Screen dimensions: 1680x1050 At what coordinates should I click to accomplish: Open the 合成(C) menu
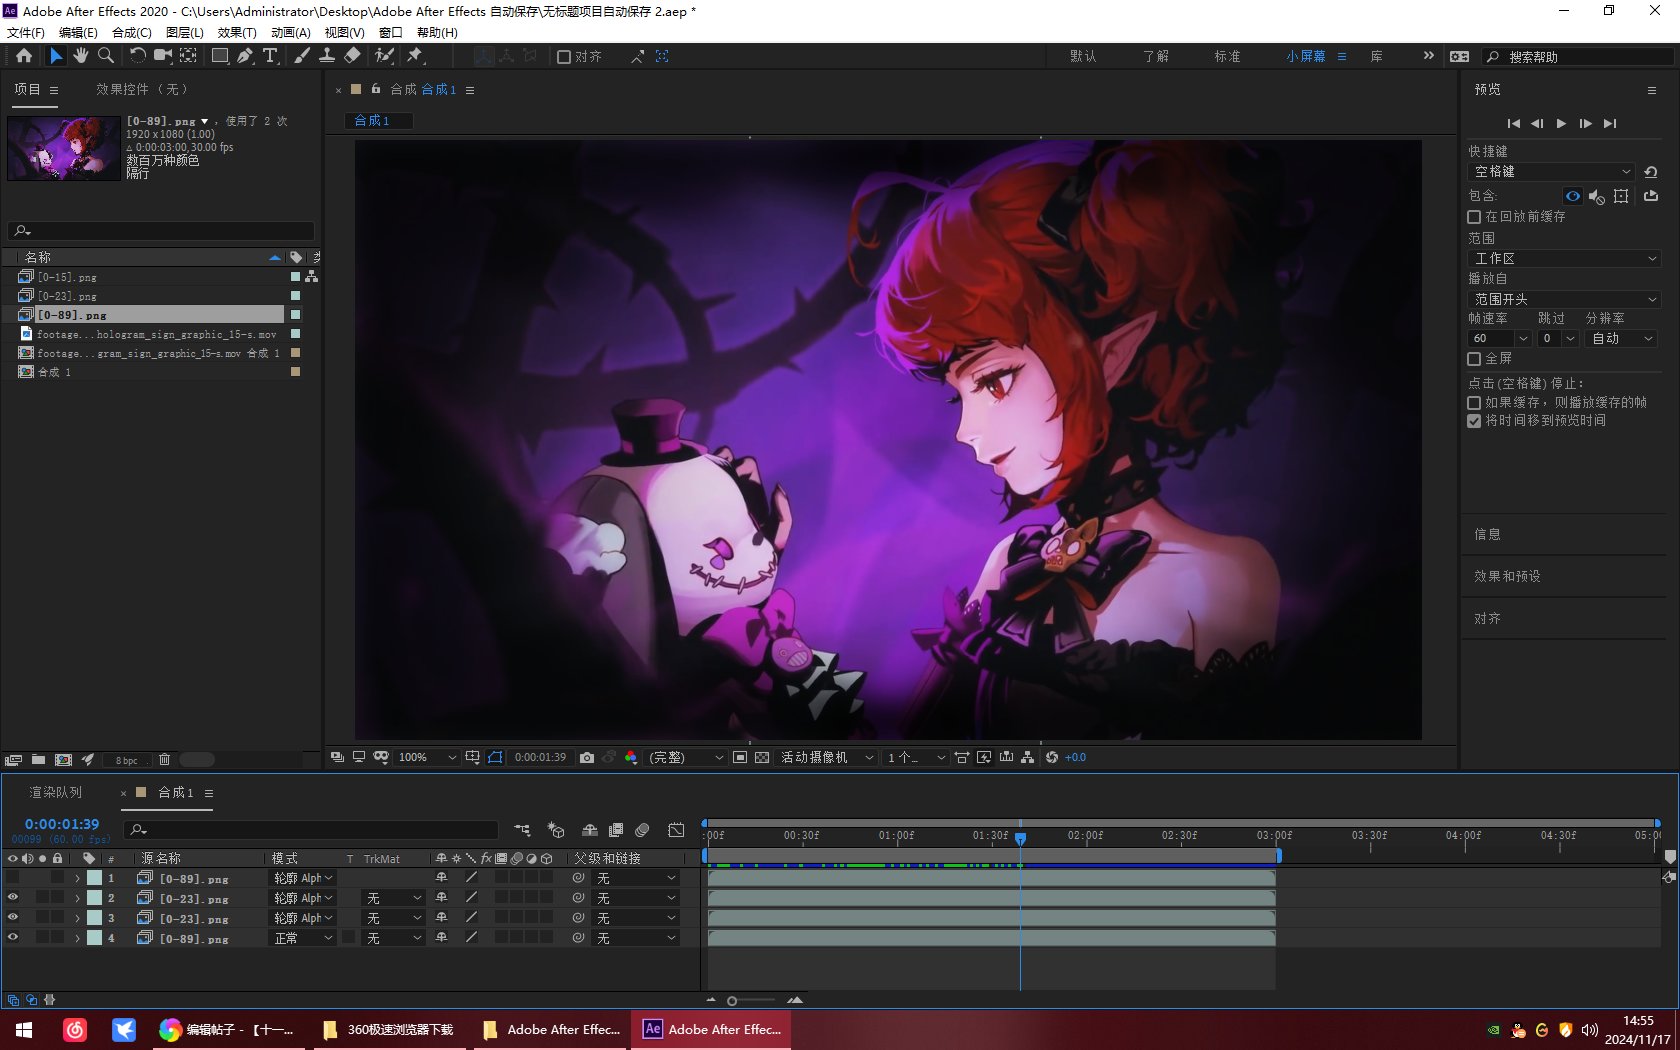(132, 32)
